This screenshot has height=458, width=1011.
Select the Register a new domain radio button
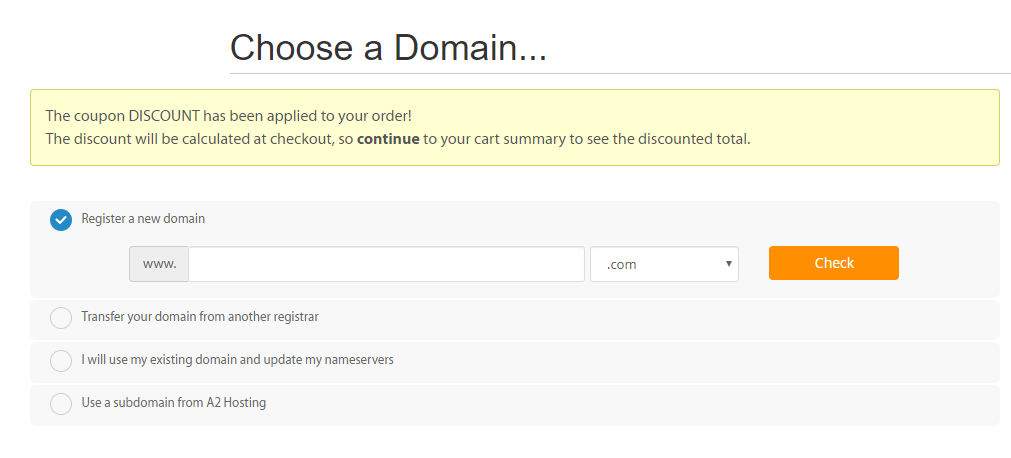61,220
